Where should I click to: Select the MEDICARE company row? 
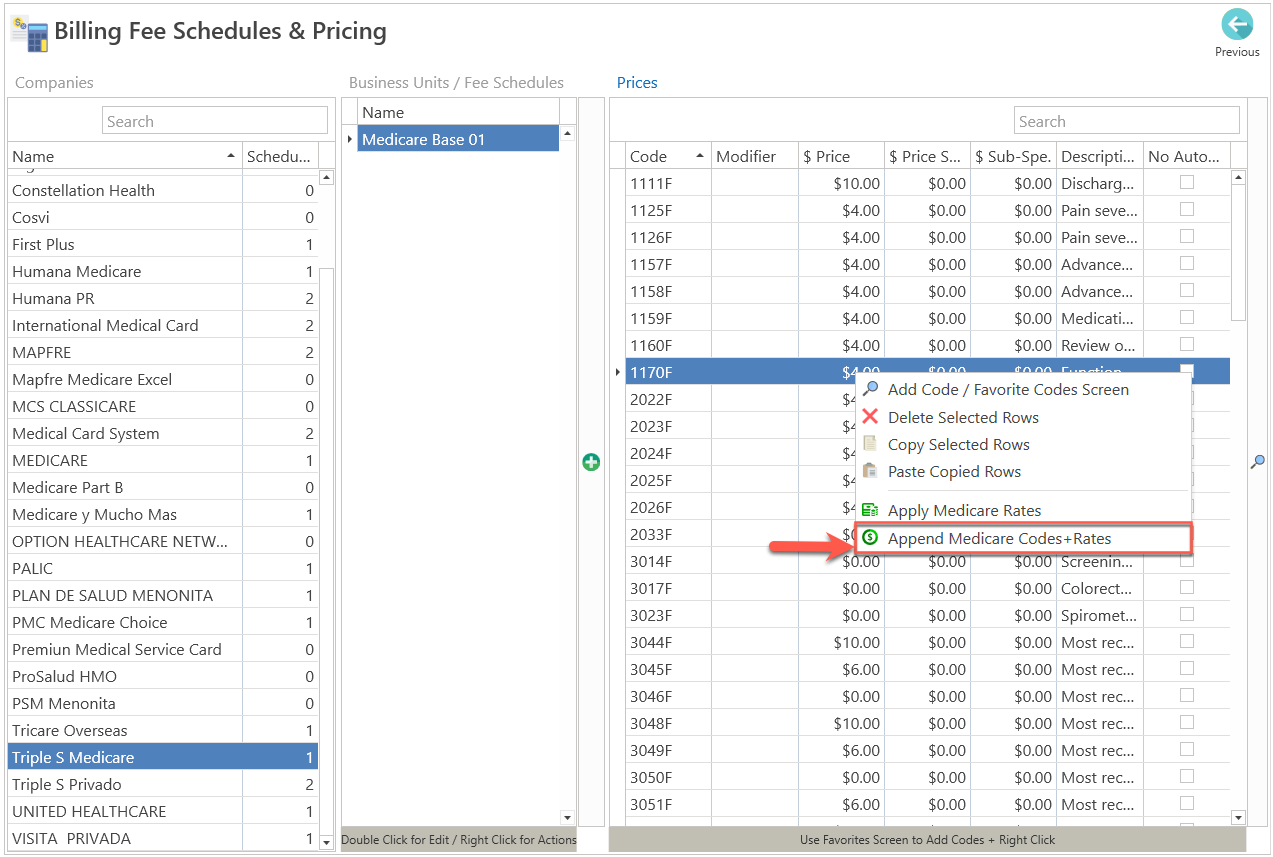click(x=163, y=460)
